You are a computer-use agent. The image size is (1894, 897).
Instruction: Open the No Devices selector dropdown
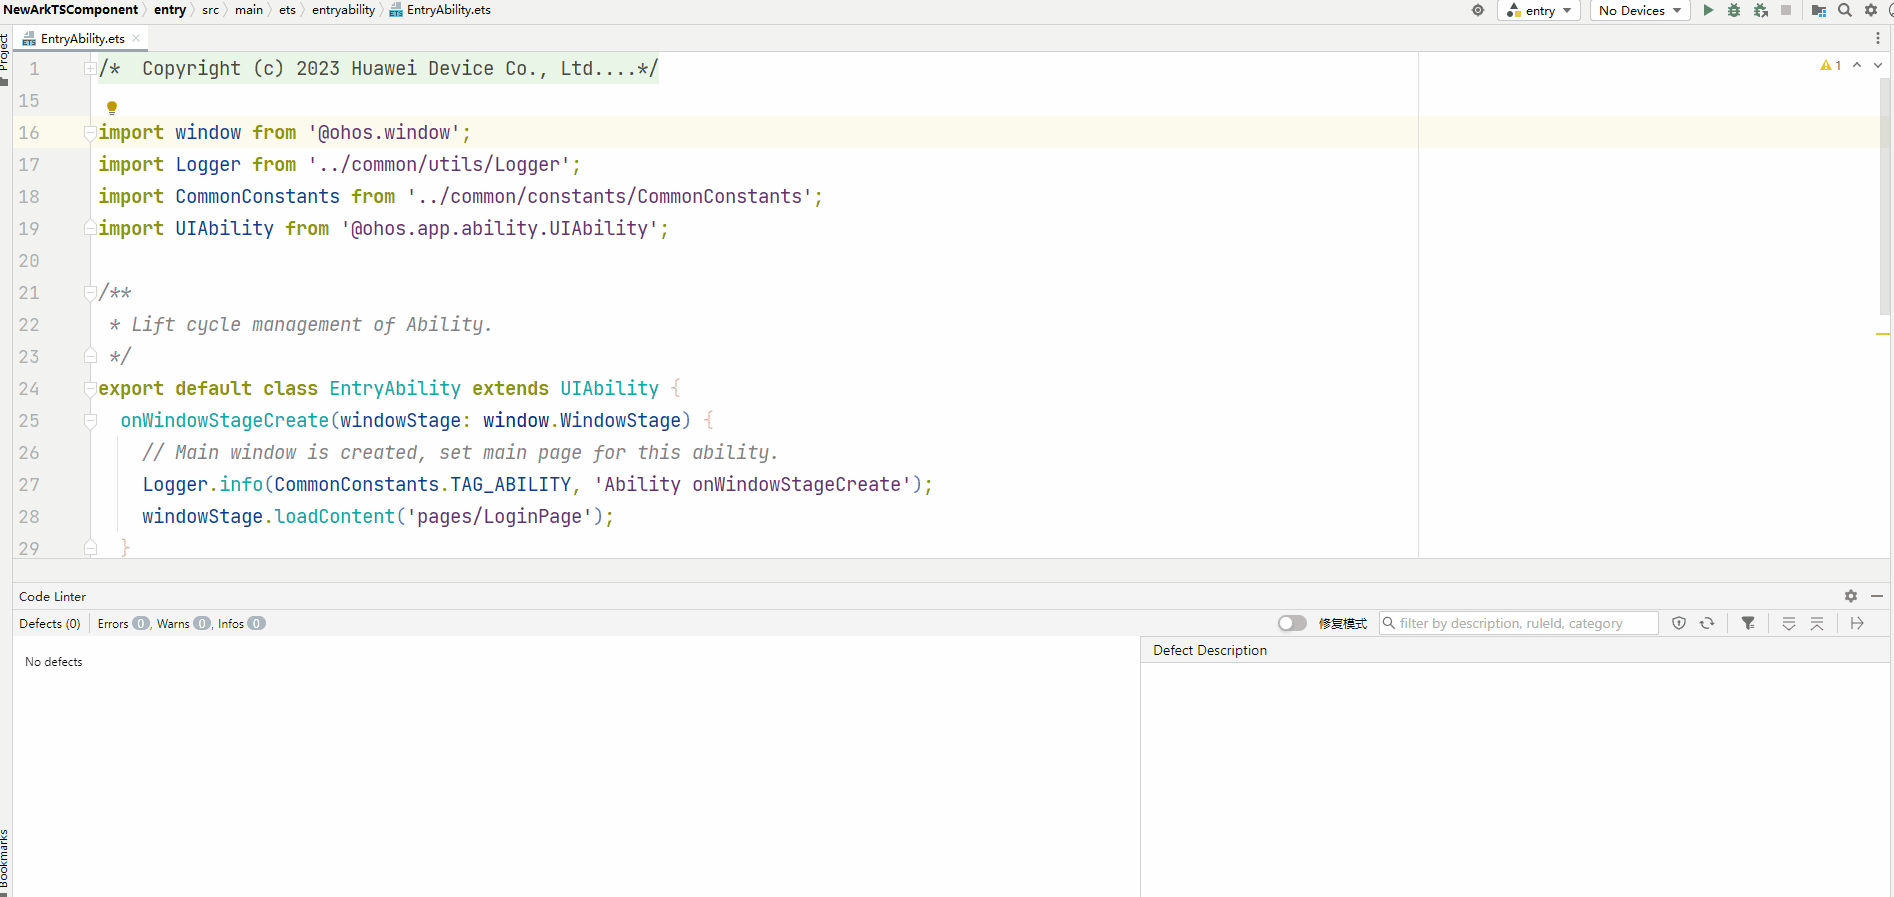(1640, 10)
